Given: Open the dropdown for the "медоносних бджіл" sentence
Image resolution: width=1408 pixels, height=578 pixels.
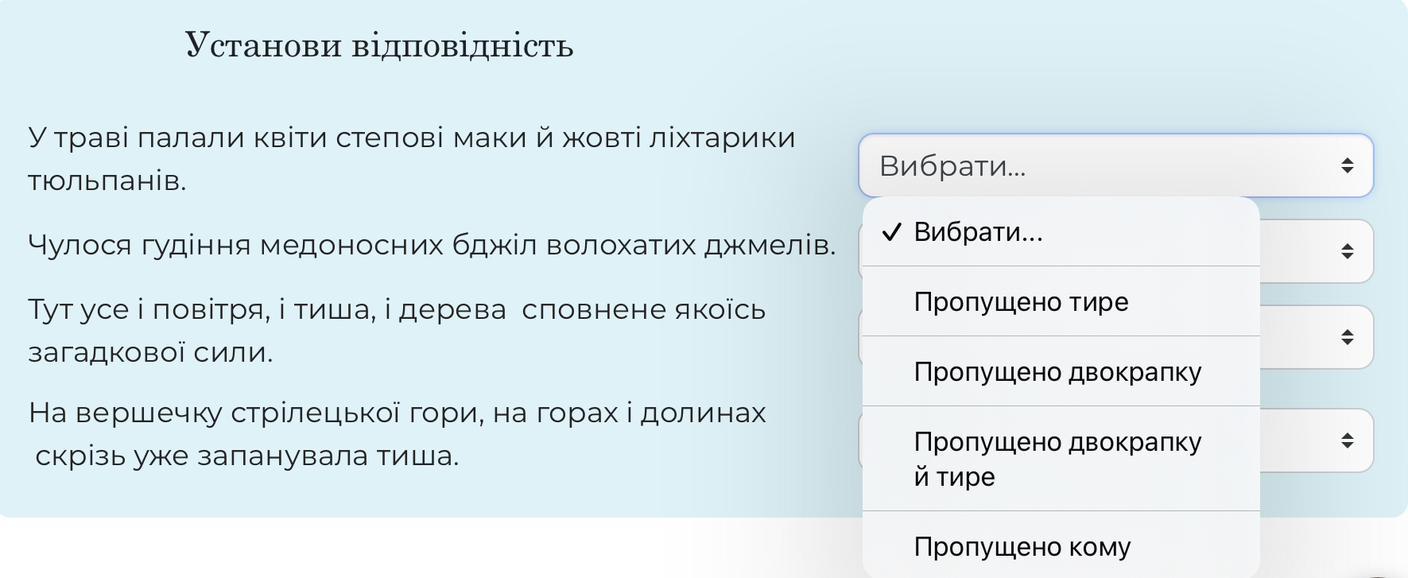Looking at the screenshot, I should [1347, 251].
